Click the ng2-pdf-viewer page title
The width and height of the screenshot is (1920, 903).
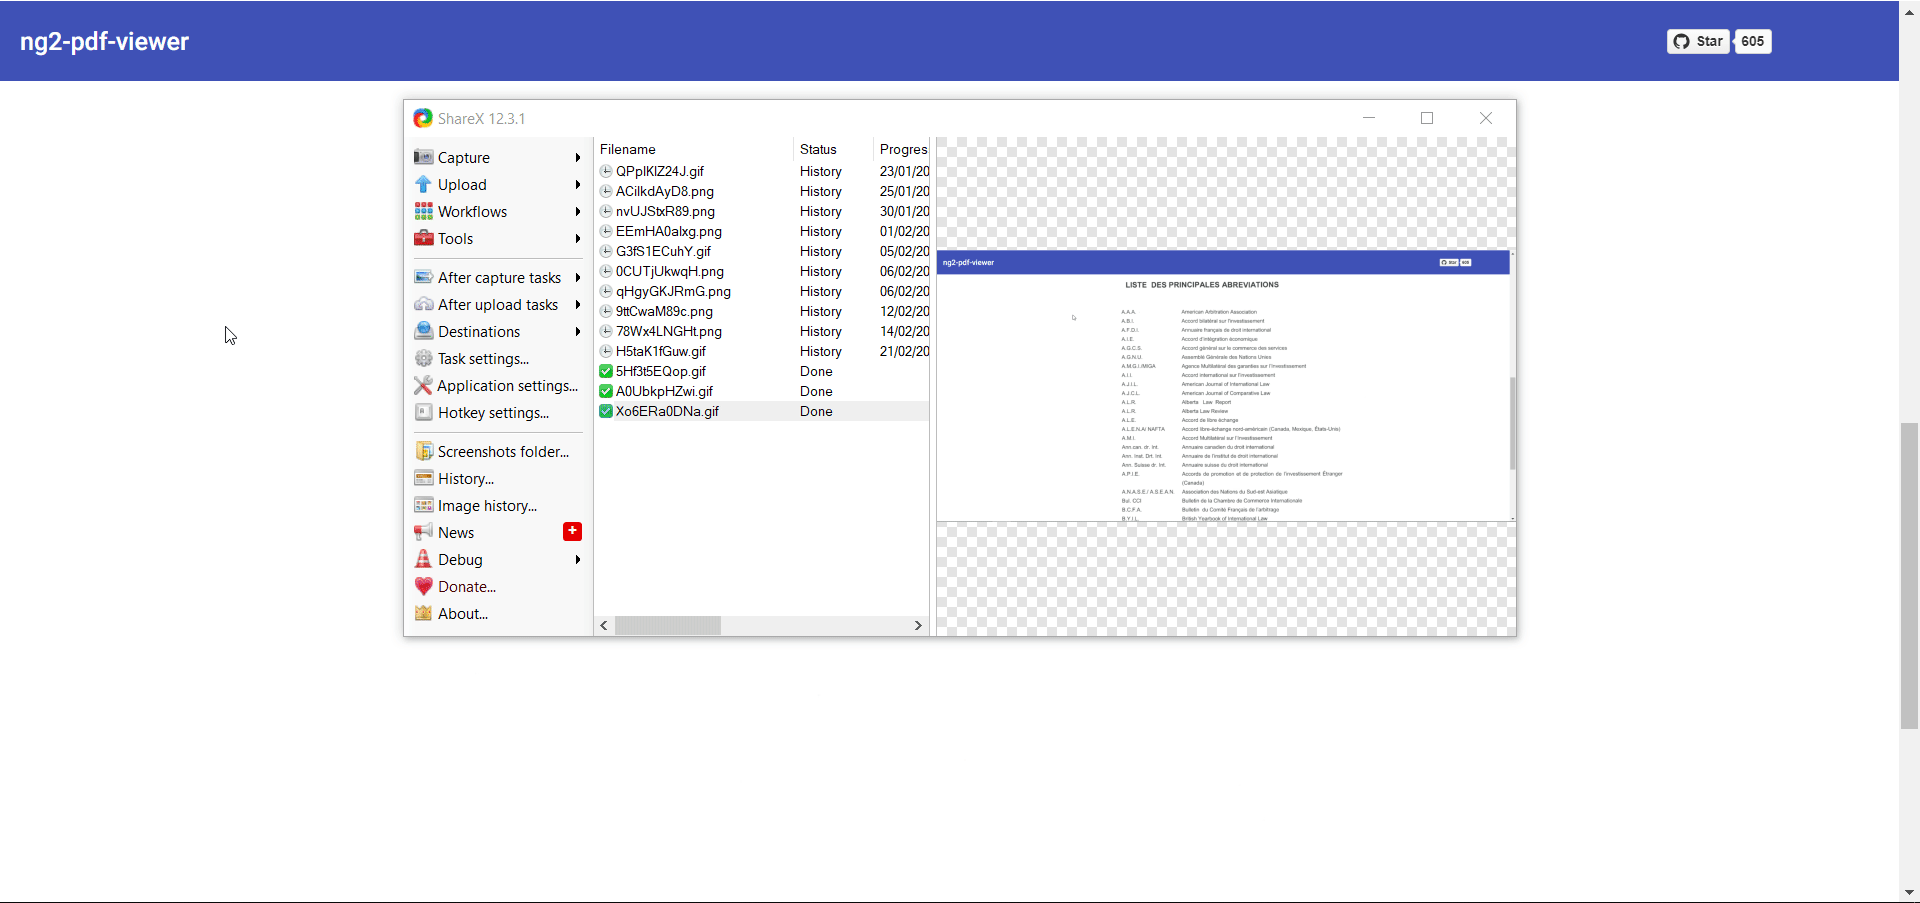pos(104,41)
